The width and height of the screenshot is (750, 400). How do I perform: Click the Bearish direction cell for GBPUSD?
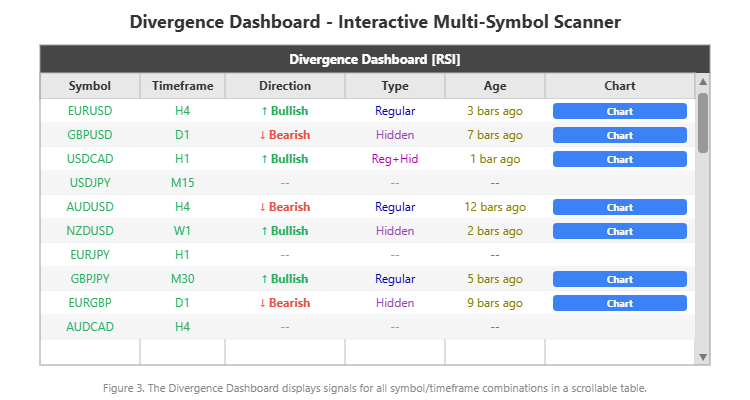click(284, 135)
